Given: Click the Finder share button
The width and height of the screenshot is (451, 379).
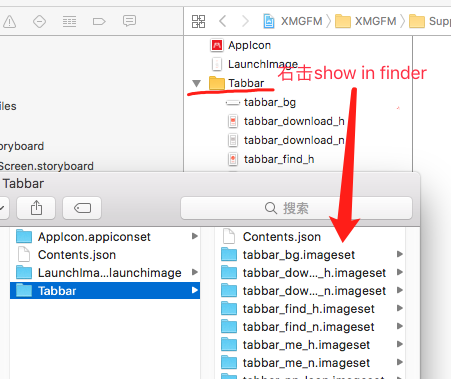Looking at the screenshot, I should click(x=36, y=208).
